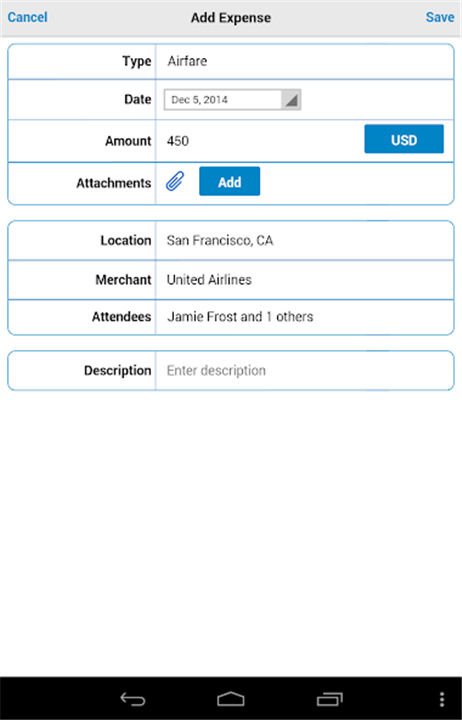Edit the Amount field showing 450
This screenshot has height=720, width=462.
[259, 141]
